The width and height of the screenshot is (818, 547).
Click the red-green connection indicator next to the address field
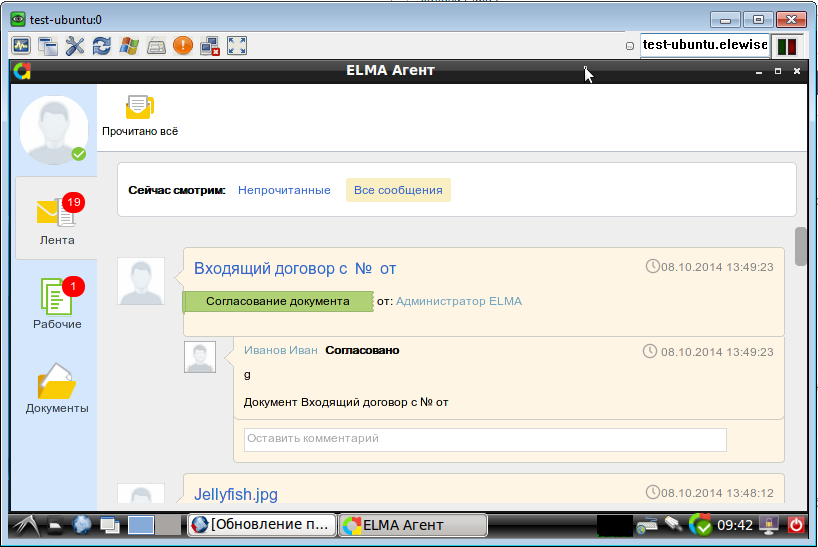[x=787, y=46]
